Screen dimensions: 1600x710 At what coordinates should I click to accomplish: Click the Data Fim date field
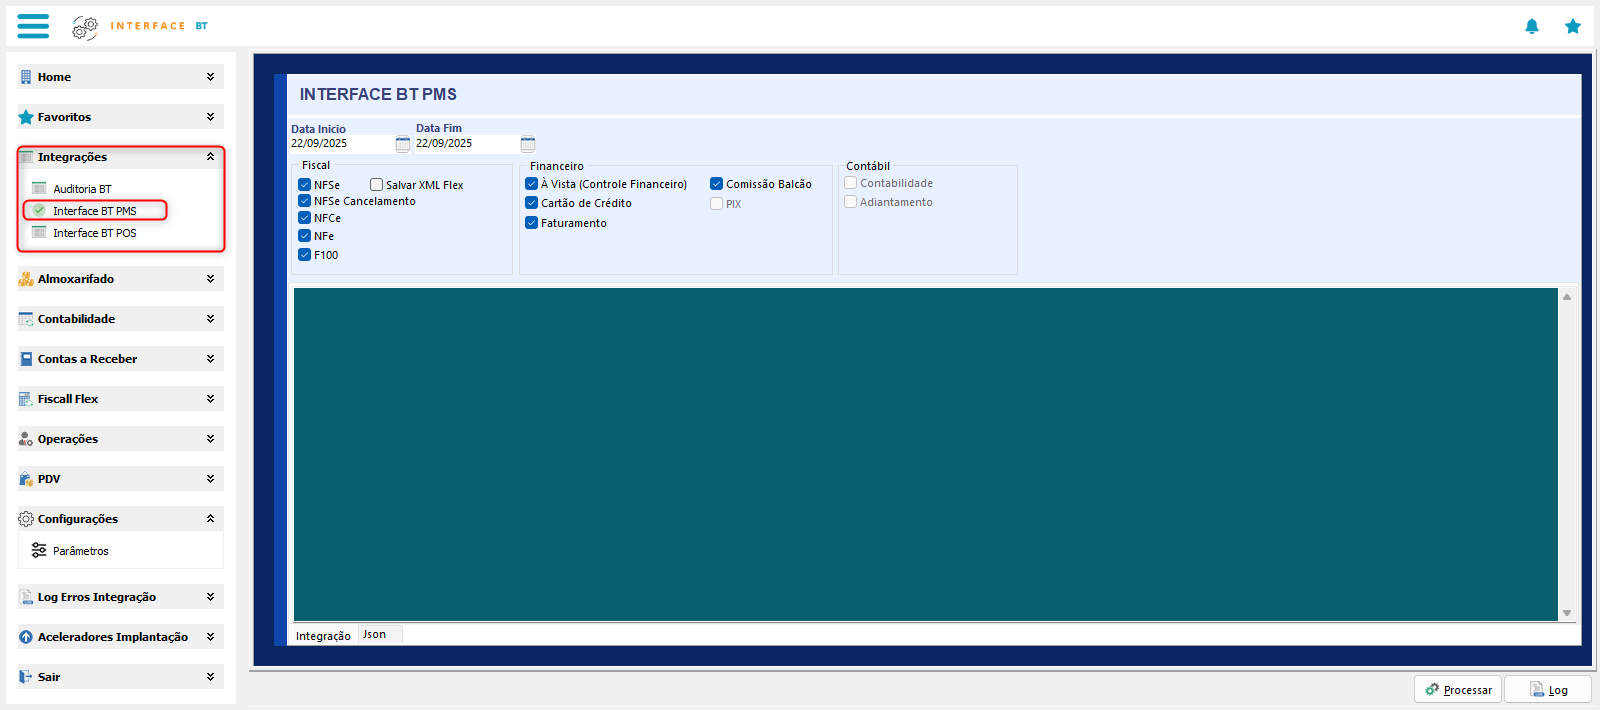point(466,144)
